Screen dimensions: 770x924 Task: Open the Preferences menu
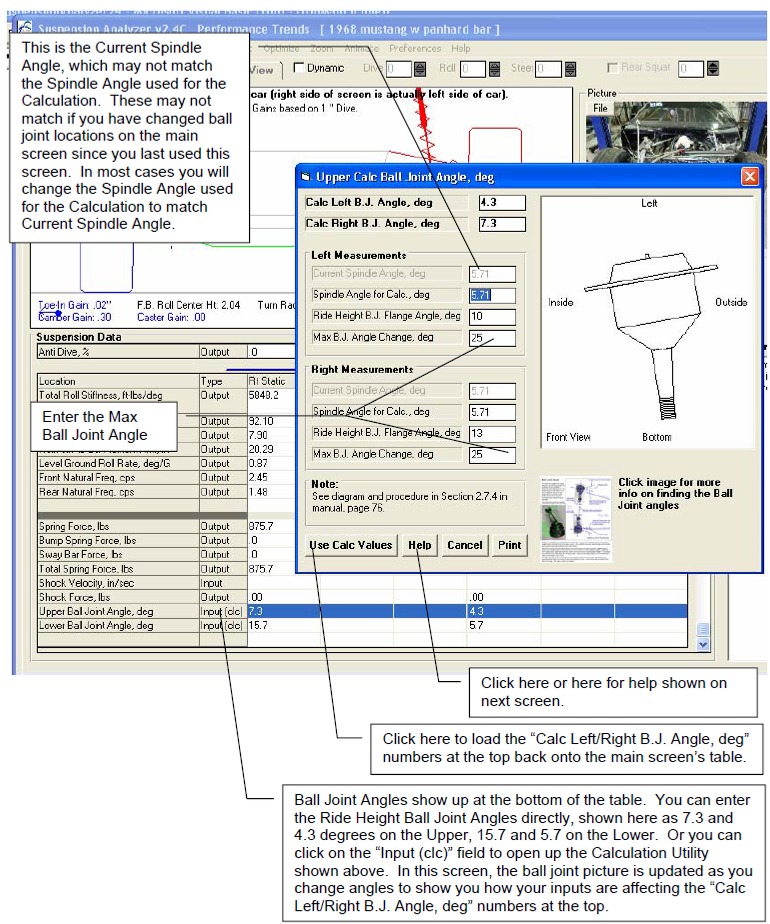point(415,48)
